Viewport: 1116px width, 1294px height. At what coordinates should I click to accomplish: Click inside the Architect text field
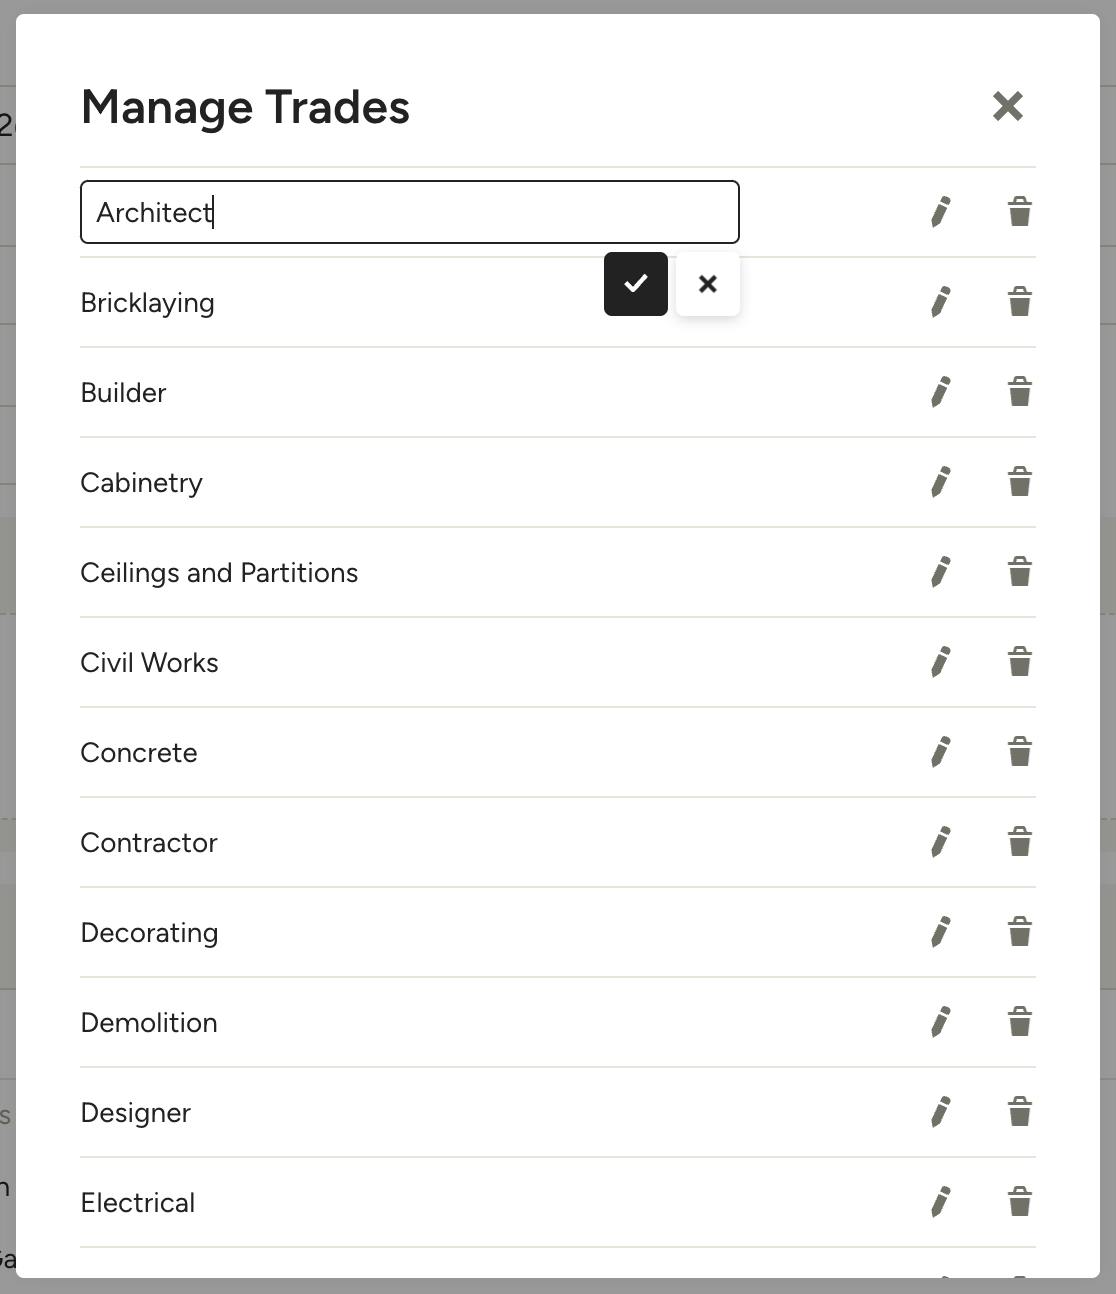click(x=410, y=212)
